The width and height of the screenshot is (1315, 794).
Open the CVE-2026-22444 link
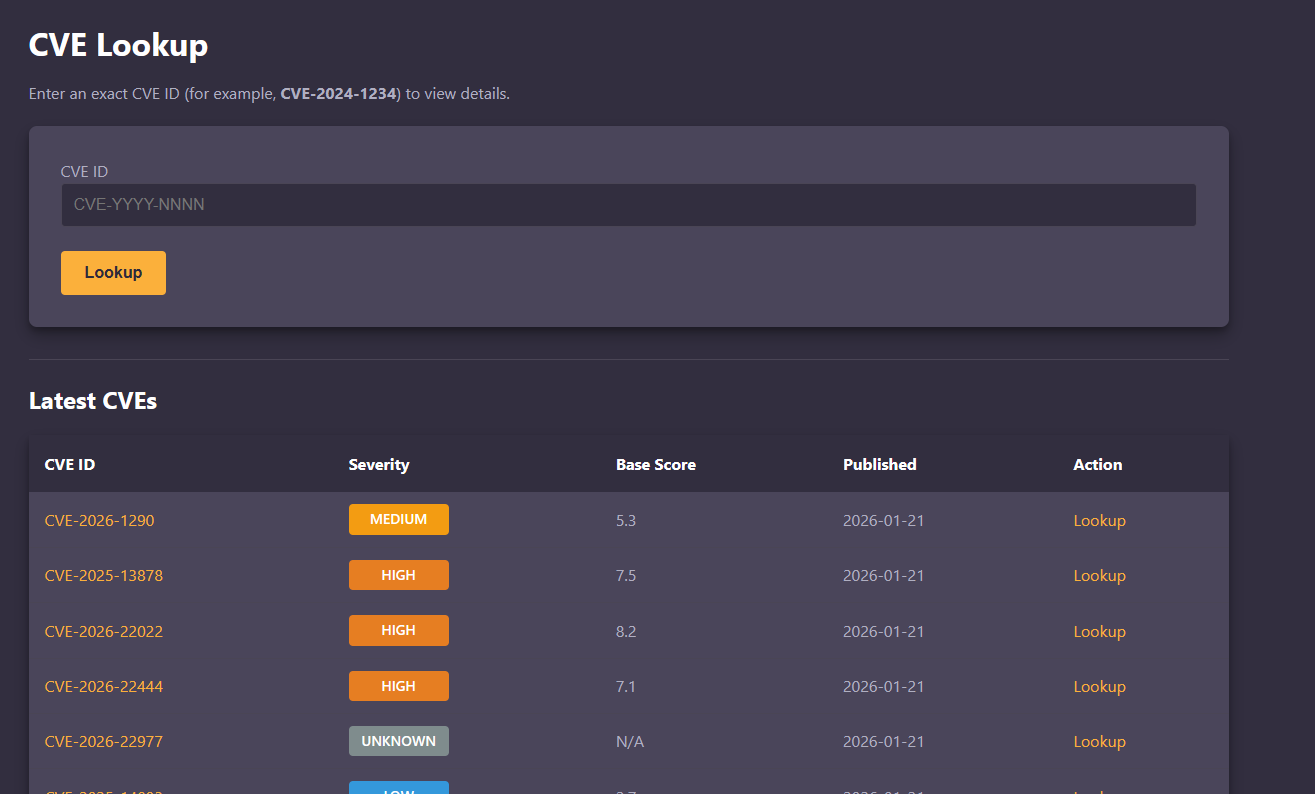[103, 687]
